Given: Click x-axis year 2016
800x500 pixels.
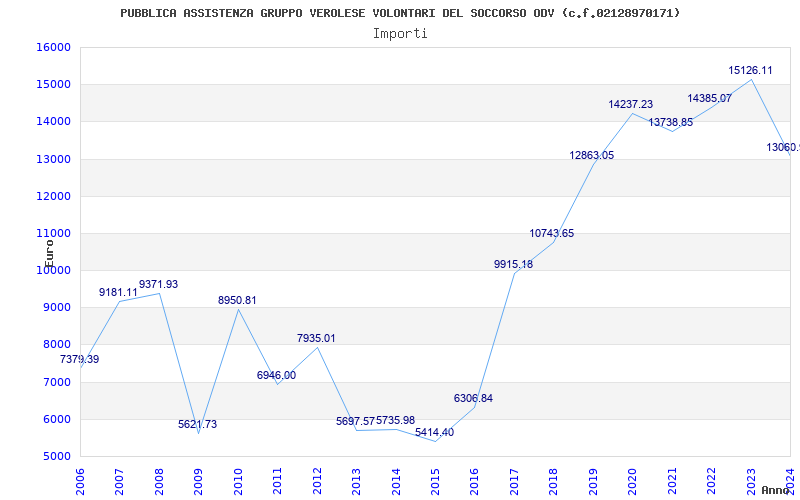Looking at the screenshot, I should click(474, 480).
